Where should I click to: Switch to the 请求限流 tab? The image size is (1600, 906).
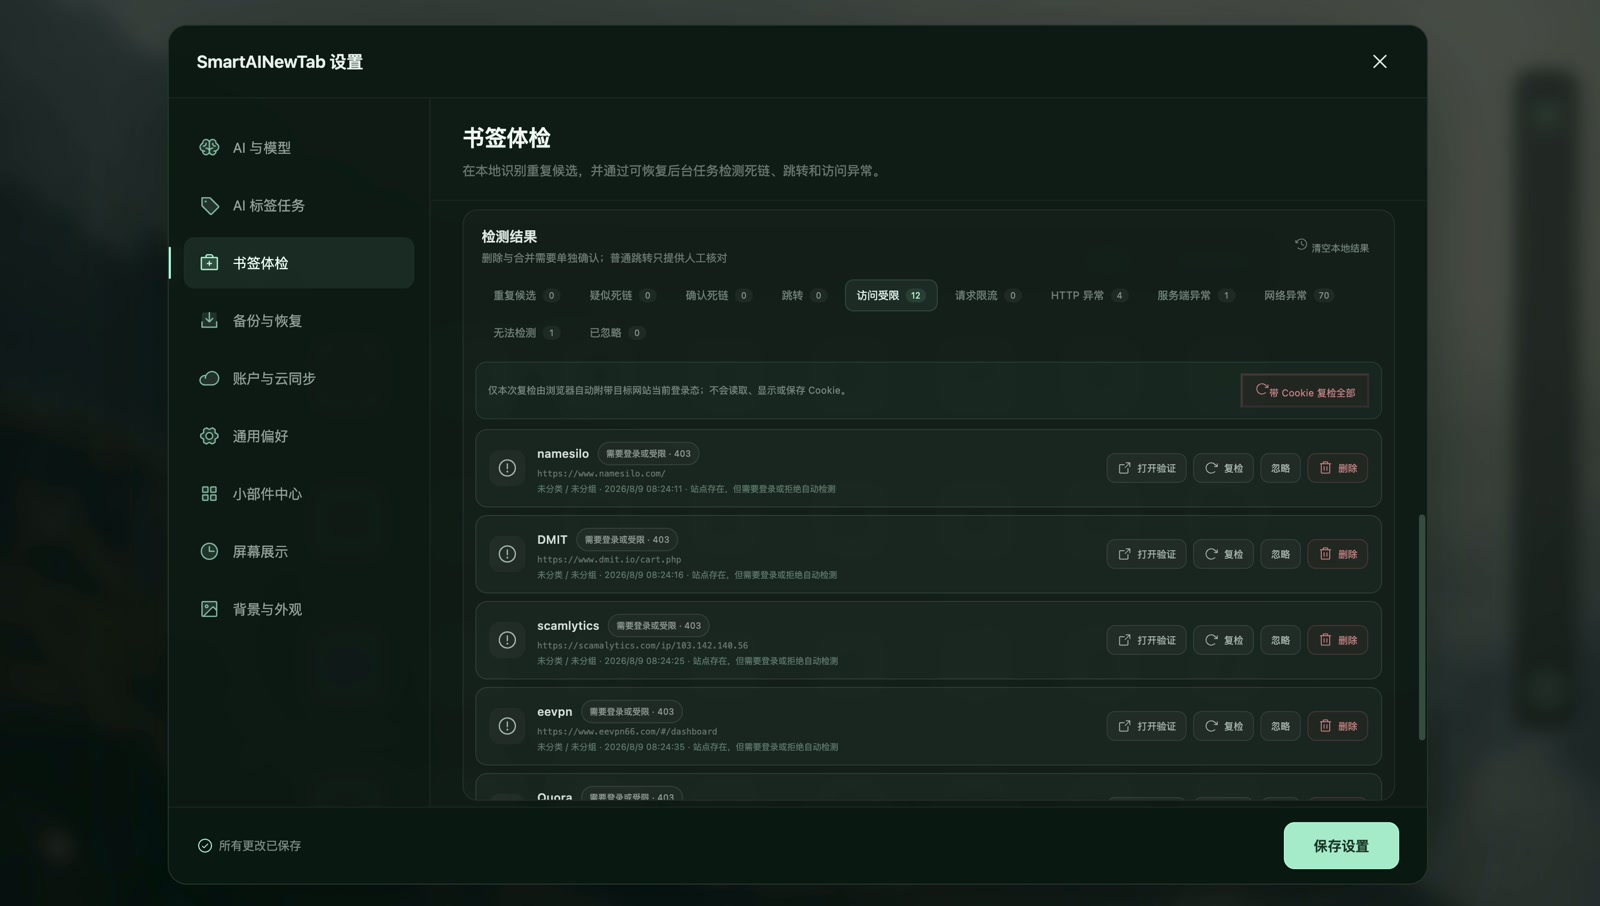[x=987, y=296]
